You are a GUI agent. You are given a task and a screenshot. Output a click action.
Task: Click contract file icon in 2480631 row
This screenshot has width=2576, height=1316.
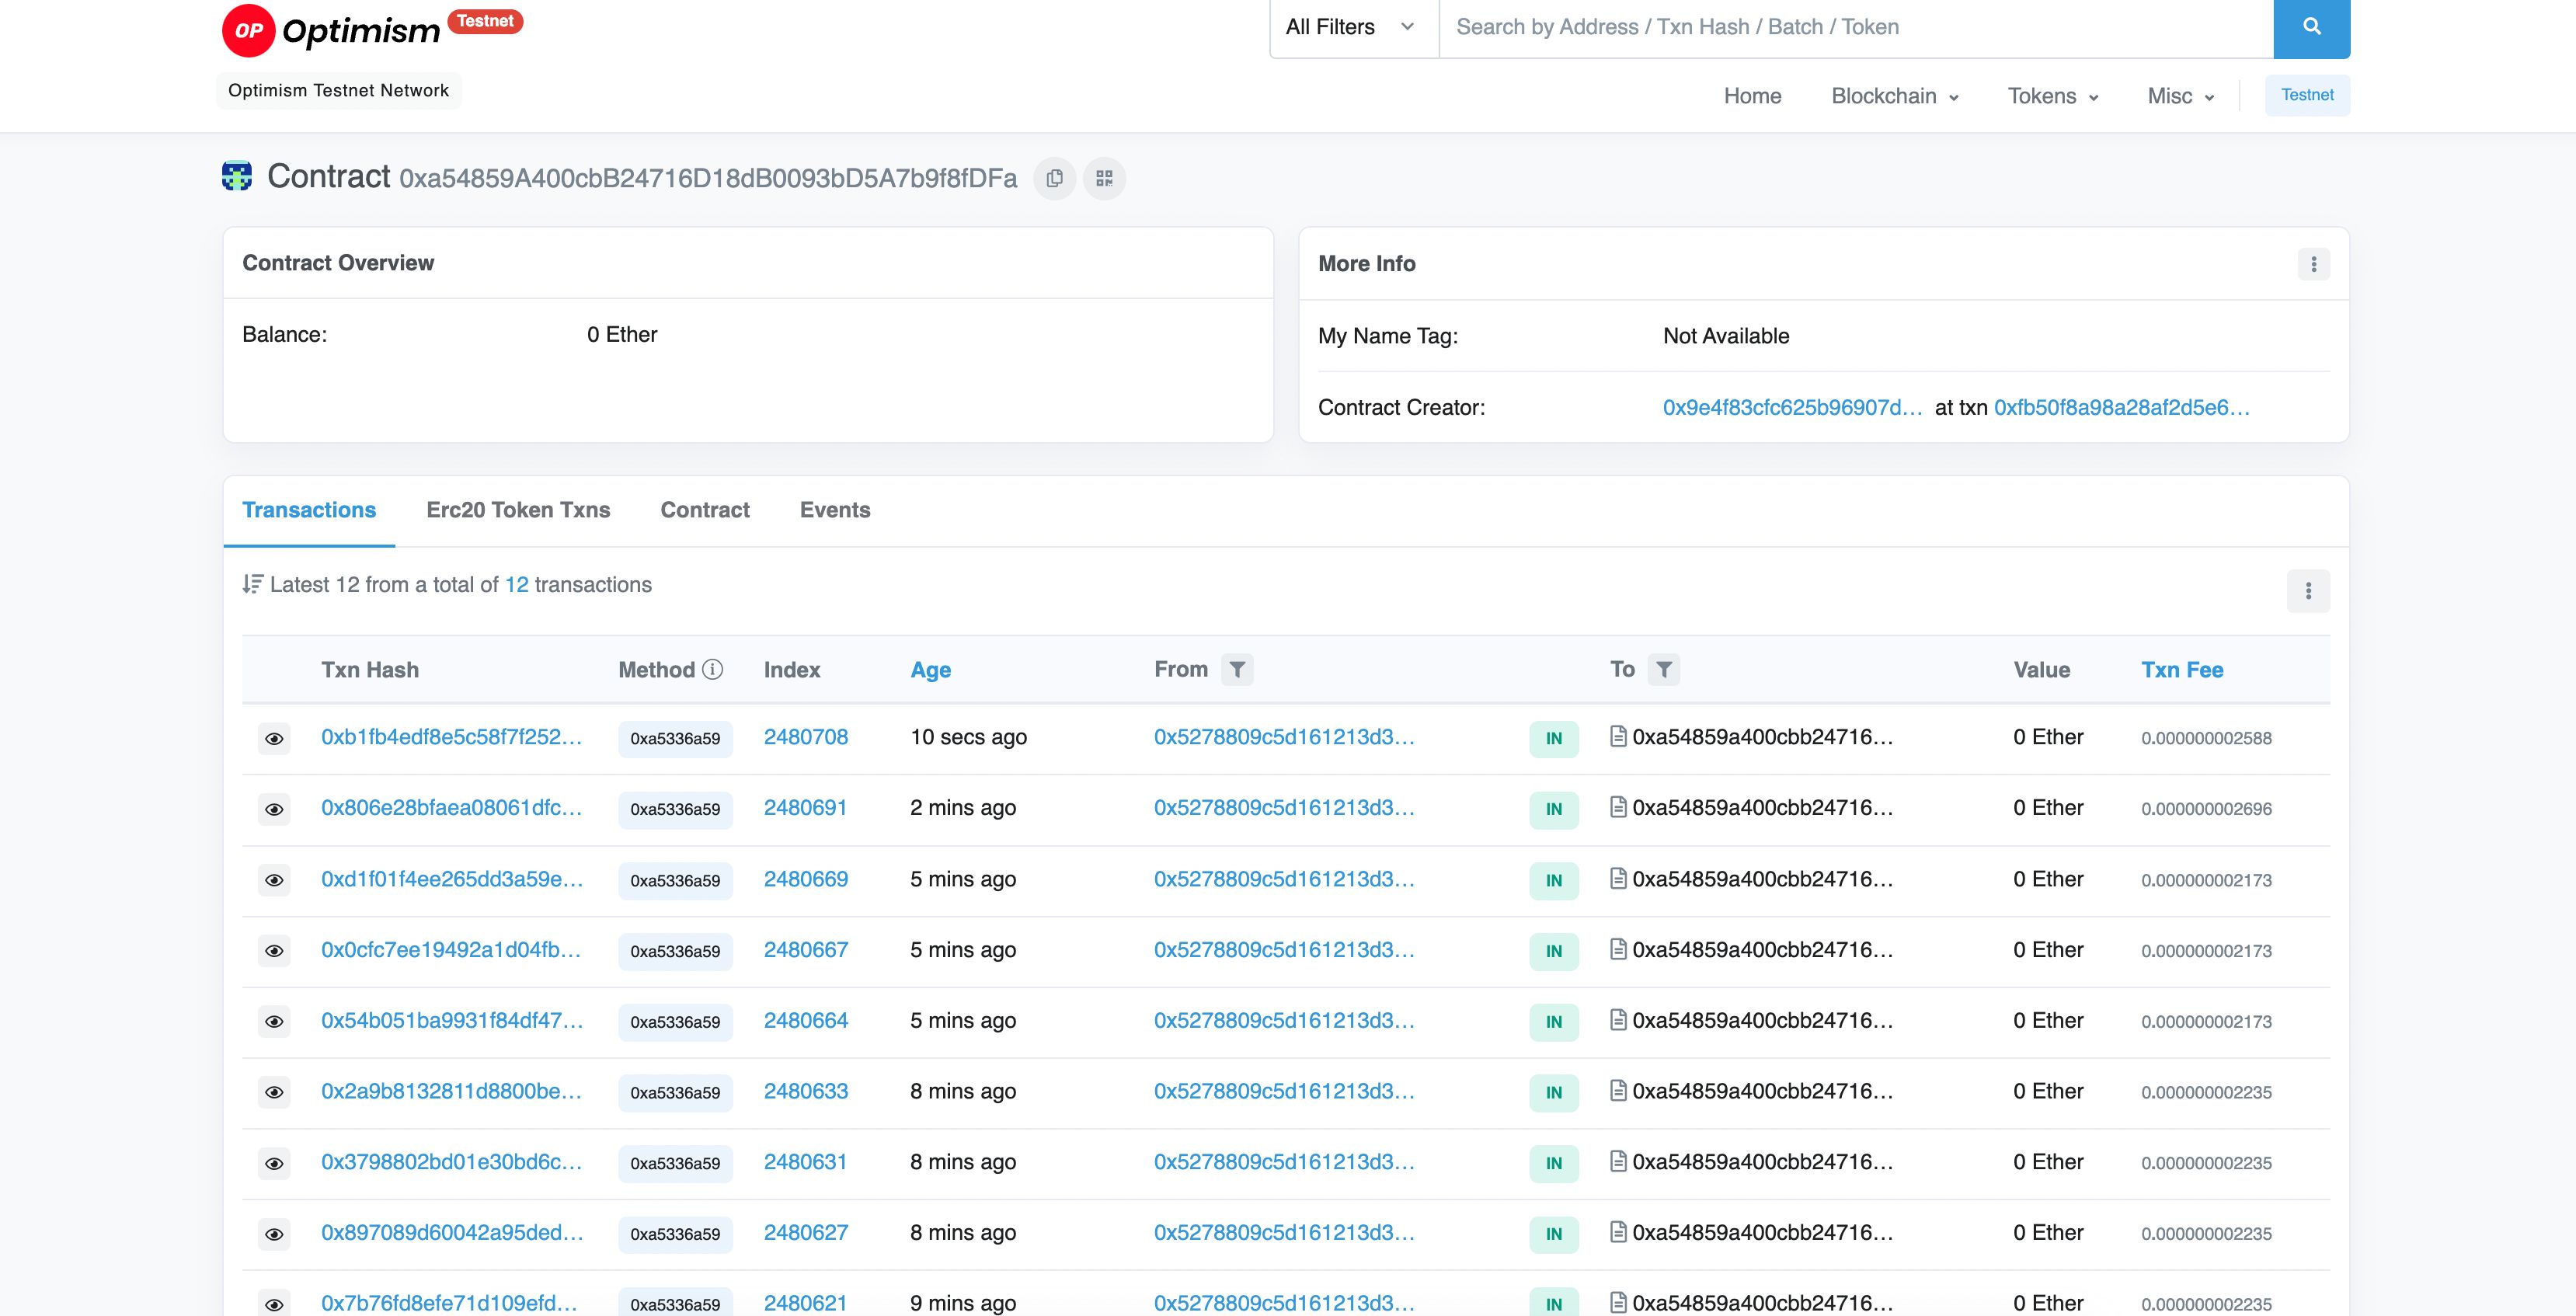click(x=1618, y=1162)
